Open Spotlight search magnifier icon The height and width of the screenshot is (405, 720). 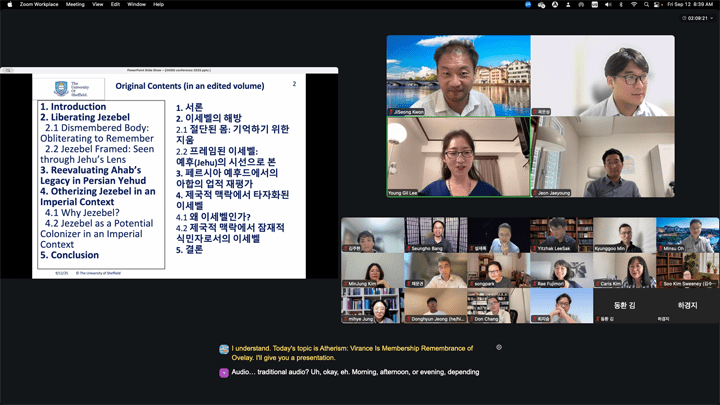pos(646,4)
